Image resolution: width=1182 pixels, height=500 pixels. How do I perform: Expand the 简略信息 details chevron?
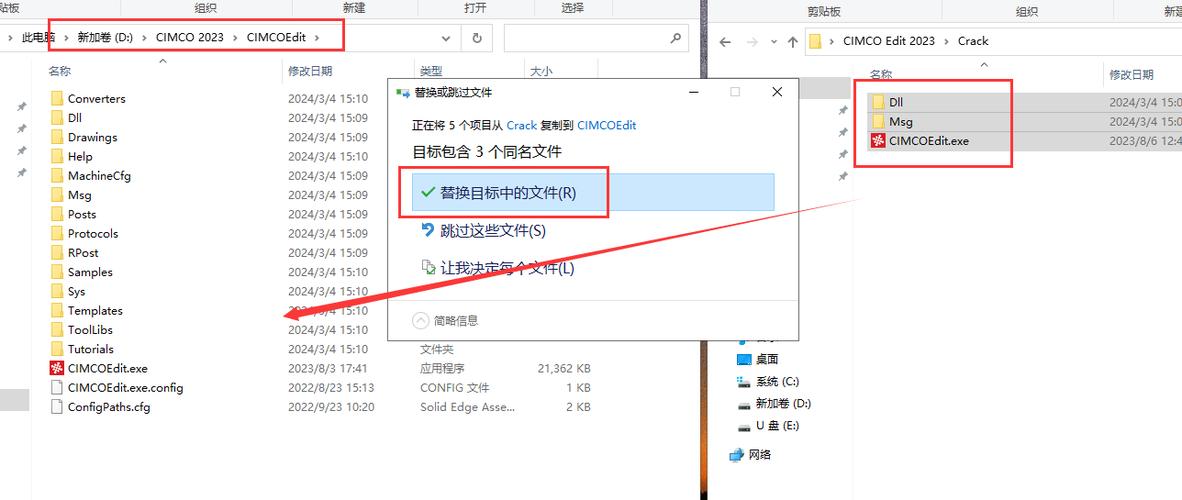(x=420, y=321)
